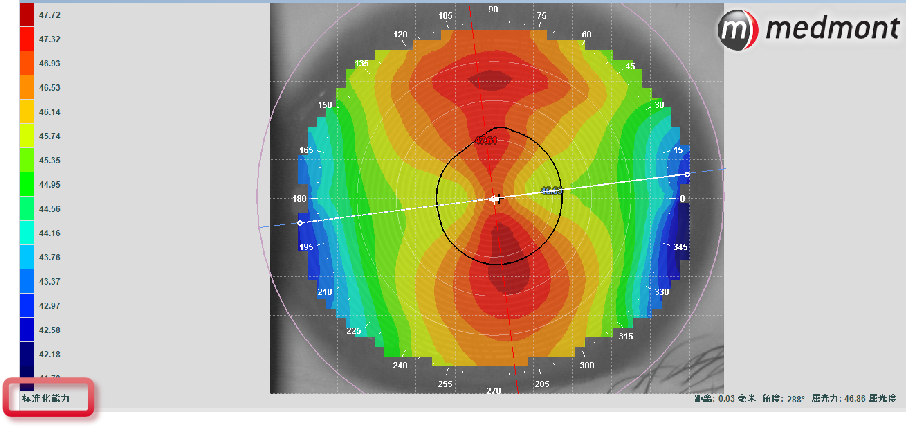Click the center cross marker on the map
Screen dimensions: 907x429
[x=496, y=199]
